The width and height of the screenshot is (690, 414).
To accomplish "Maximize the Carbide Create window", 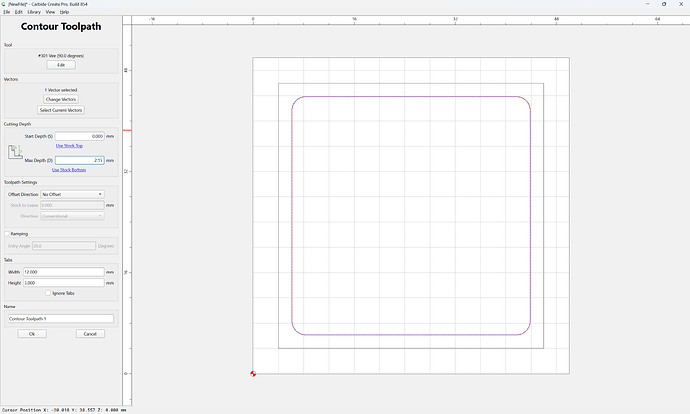I will [x=664, y=4].
